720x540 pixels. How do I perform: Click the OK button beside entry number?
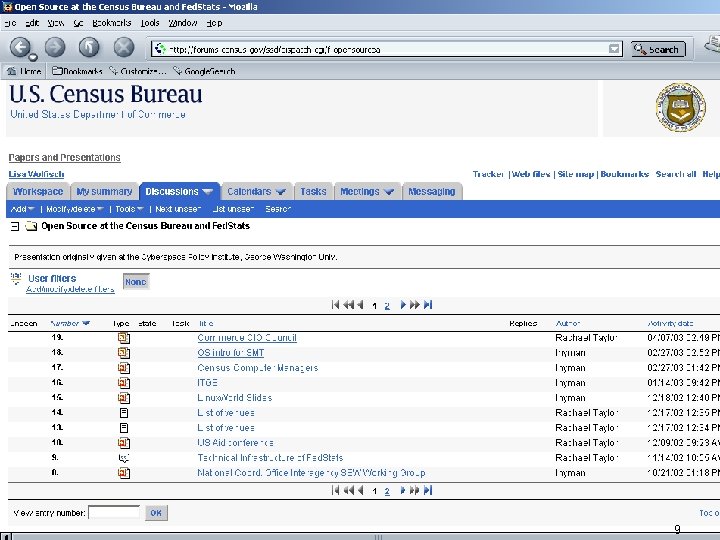click(156, 513)
